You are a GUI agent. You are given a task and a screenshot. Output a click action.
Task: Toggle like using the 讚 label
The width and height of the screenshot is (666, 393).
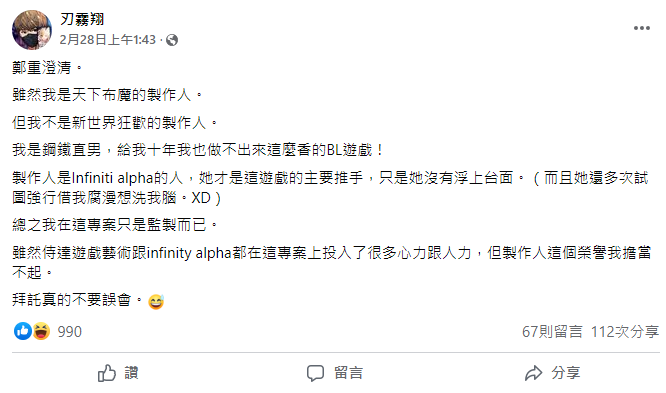[x=132, y=373]
